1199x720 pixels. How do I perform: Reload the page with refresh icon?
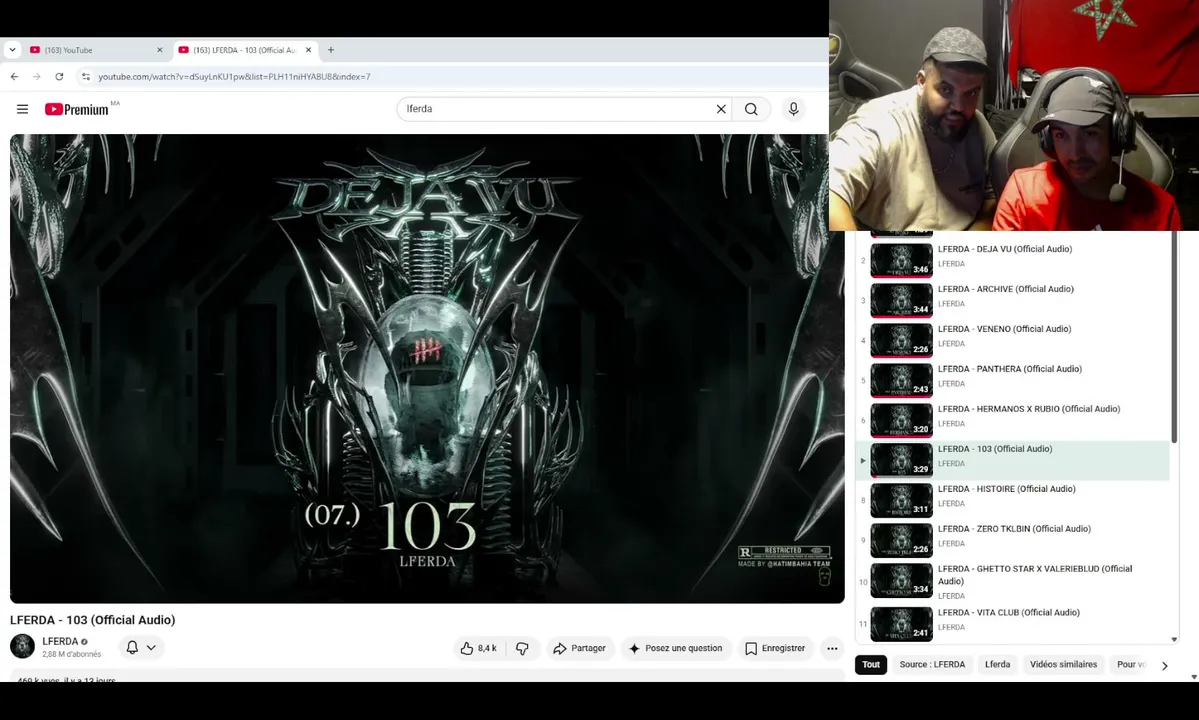[x=59, y=76]
